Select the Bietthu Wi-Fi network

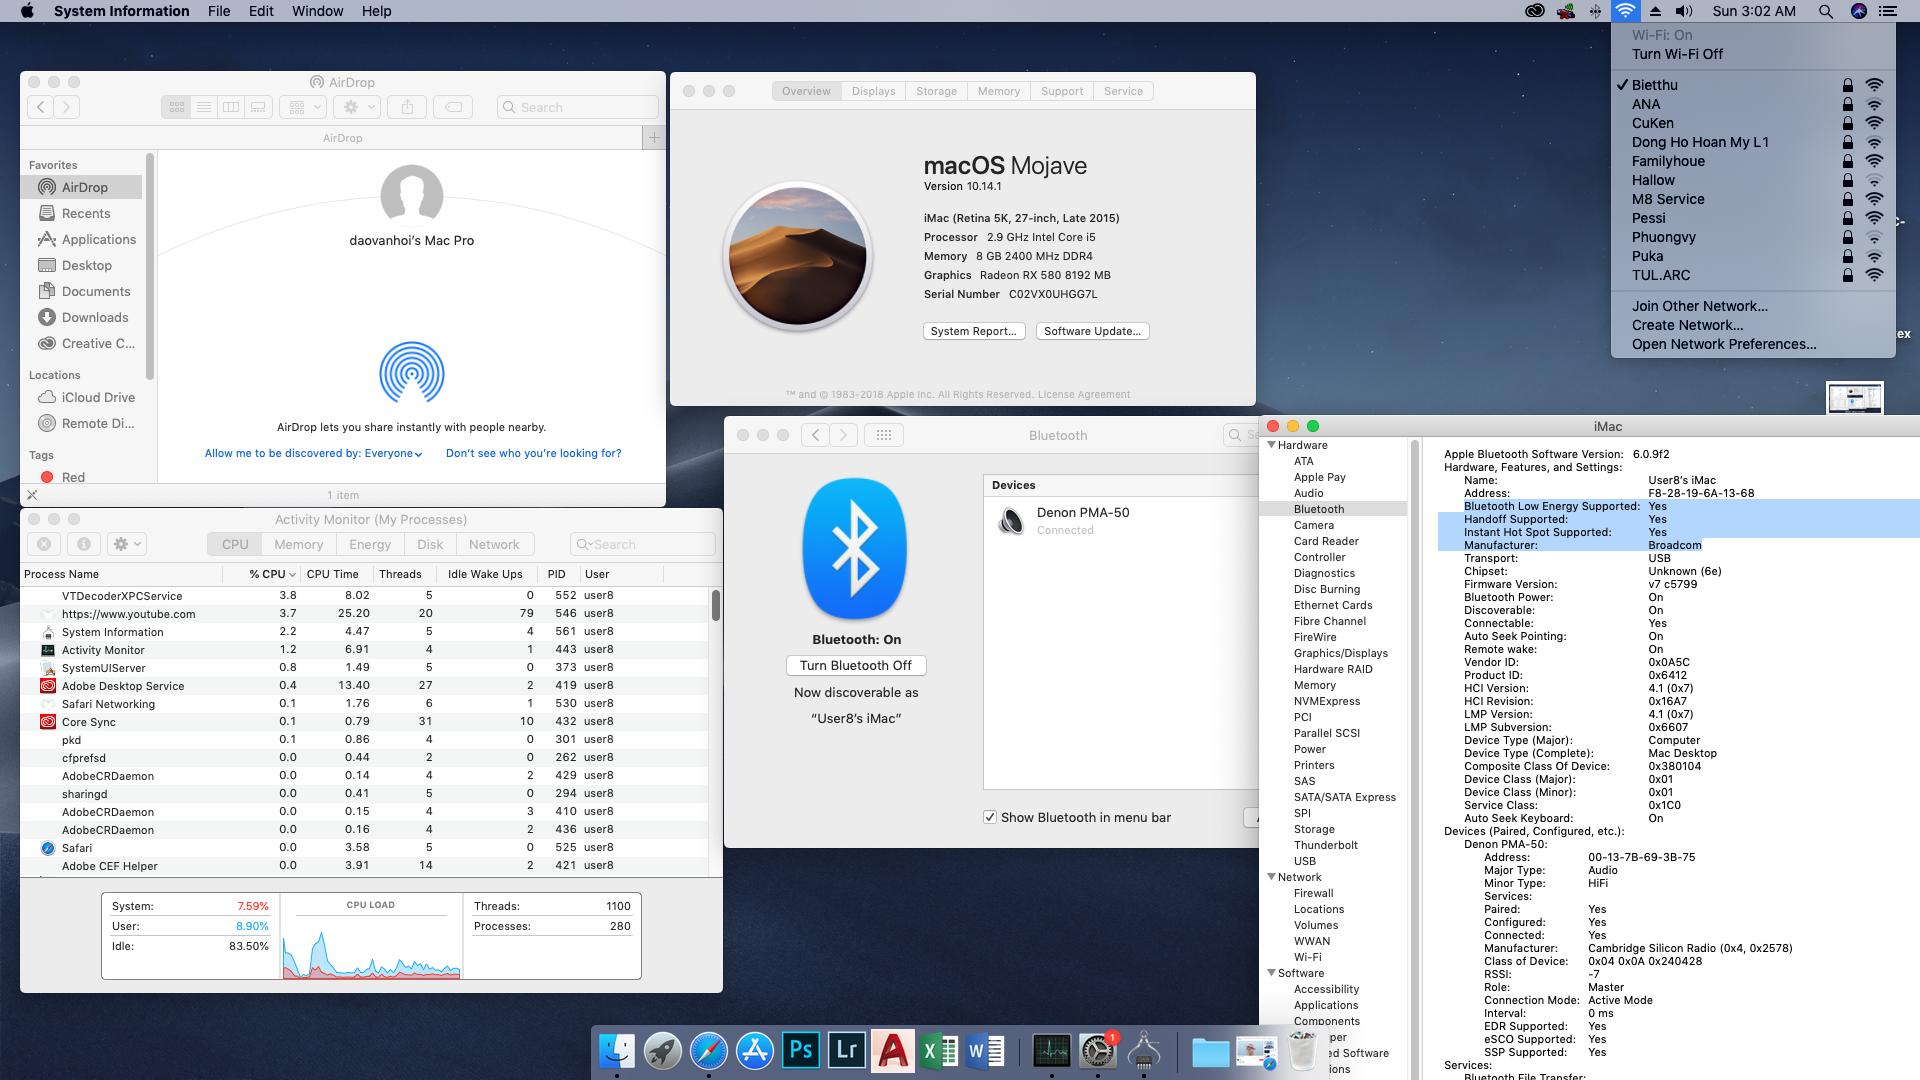point(1753,85)
